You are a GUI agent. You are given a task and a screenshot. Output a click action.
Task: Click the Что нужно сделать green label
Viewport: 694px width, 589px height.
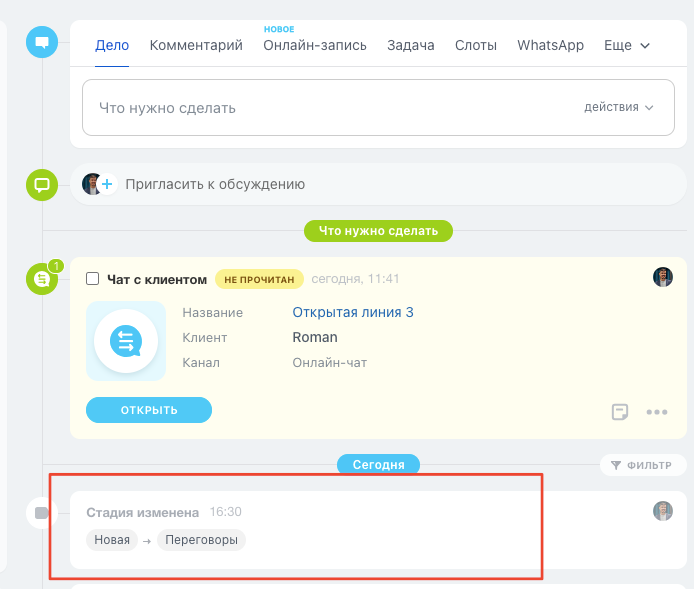coord(378,231)
